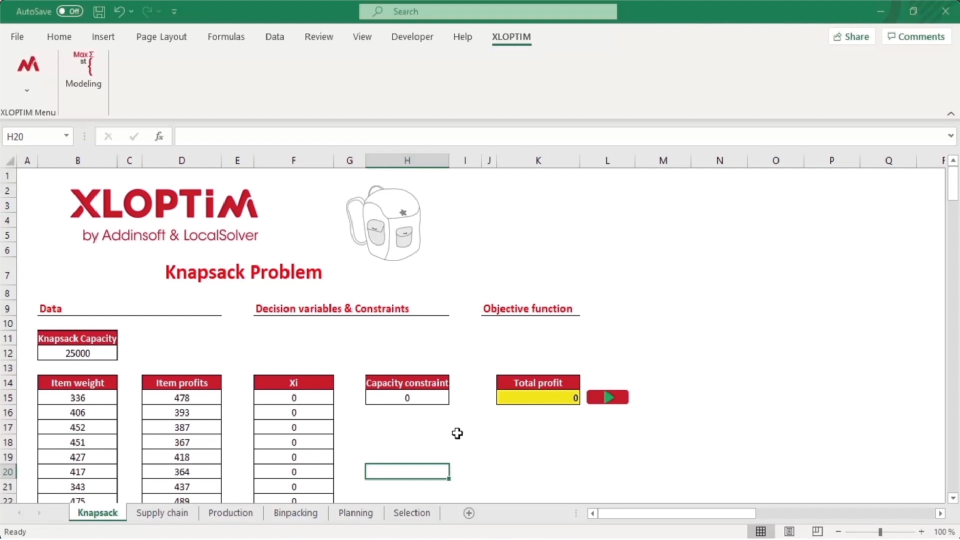Image resolution: width=960 pixels, height=540 pixels.
Task: Click the Search box in title bar
Action: point(488,11)
